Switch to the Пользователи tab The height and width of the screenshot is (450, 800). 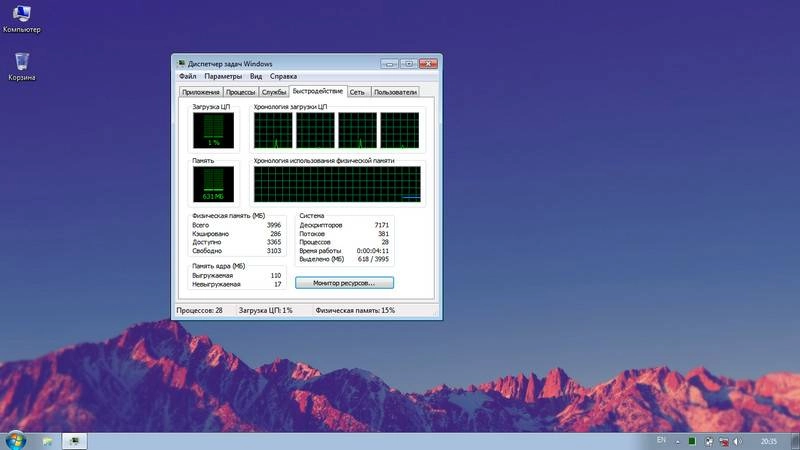(395, 92)
